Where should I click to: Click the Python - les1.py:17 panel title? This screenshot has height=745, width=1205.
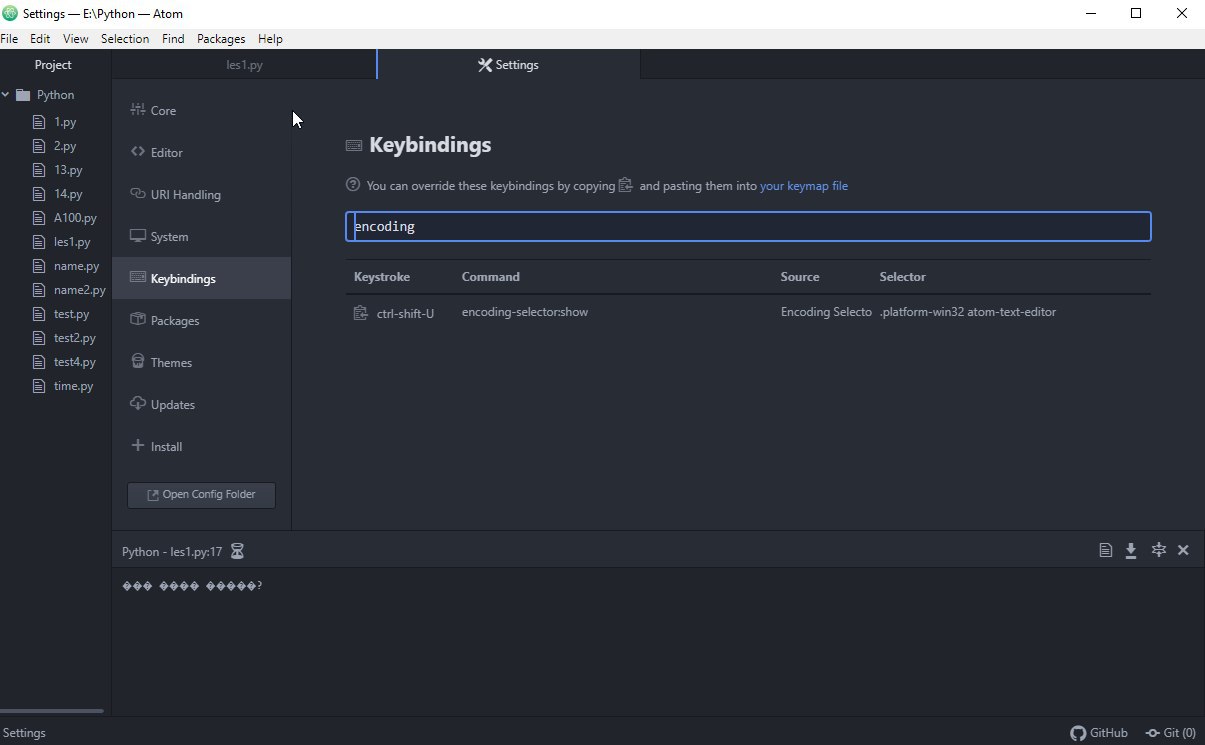coord(172,552)
